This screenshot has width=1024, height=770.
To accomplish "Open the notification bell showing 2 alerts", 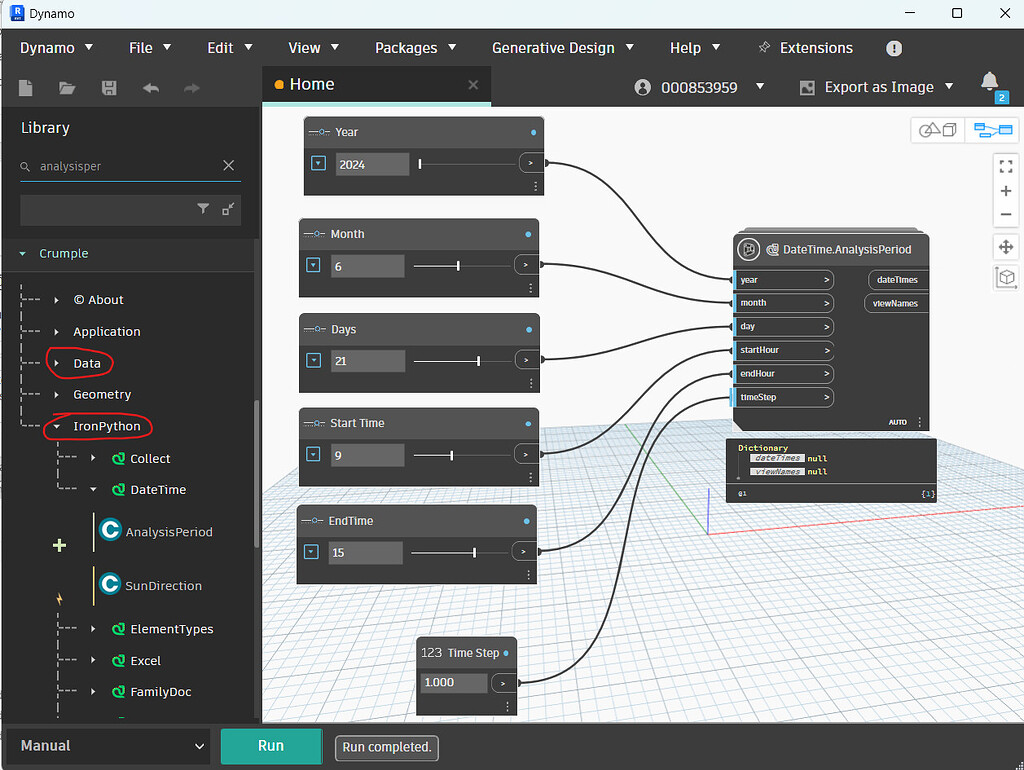I will 989,83.
